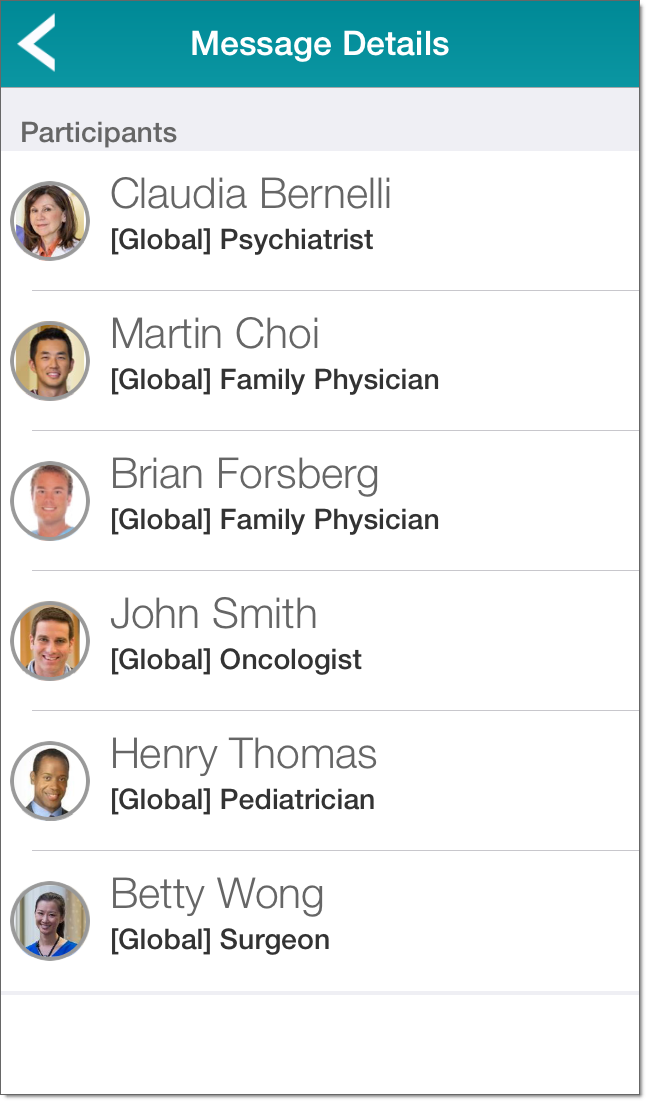This screenshot has height=1101, width=646.
Task: Open the Betty Wong name
Action: 217,894
